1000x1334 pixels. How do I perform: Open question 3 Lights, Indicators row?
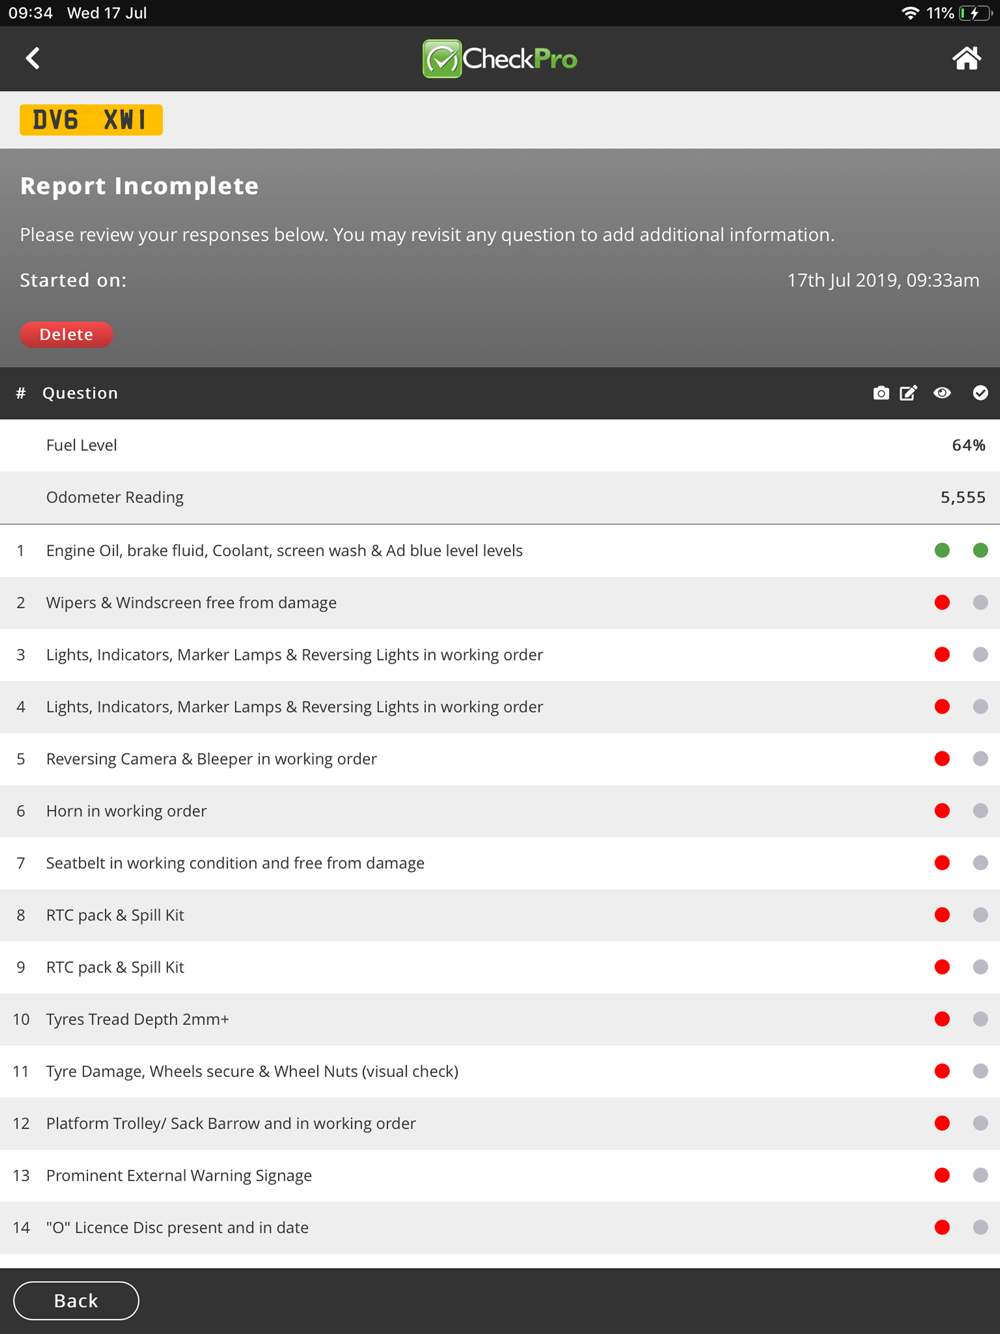click(x=500, y=654)
